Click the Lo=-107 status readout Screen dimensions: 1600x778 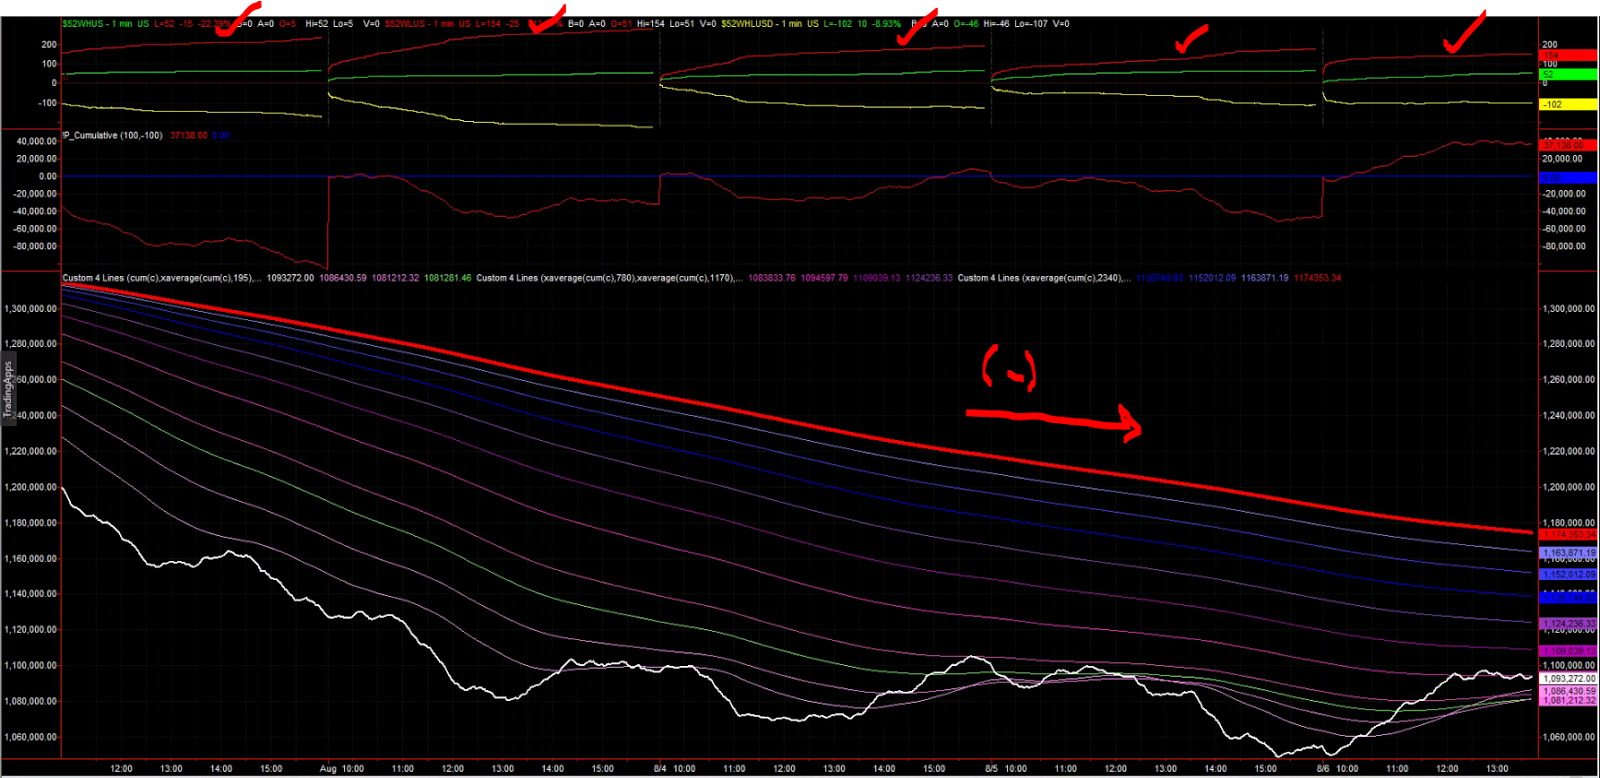point(1031,24)
